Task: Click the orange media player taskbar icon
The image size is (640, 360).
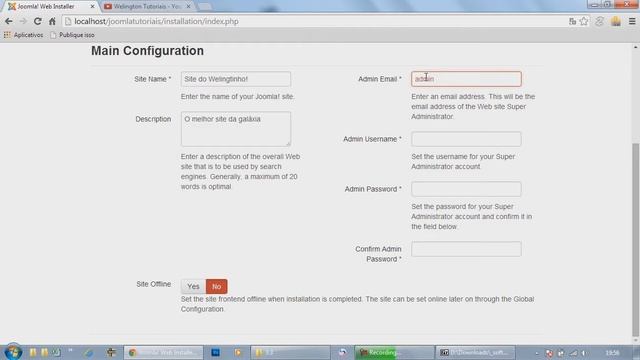Action: coord(238,352)
